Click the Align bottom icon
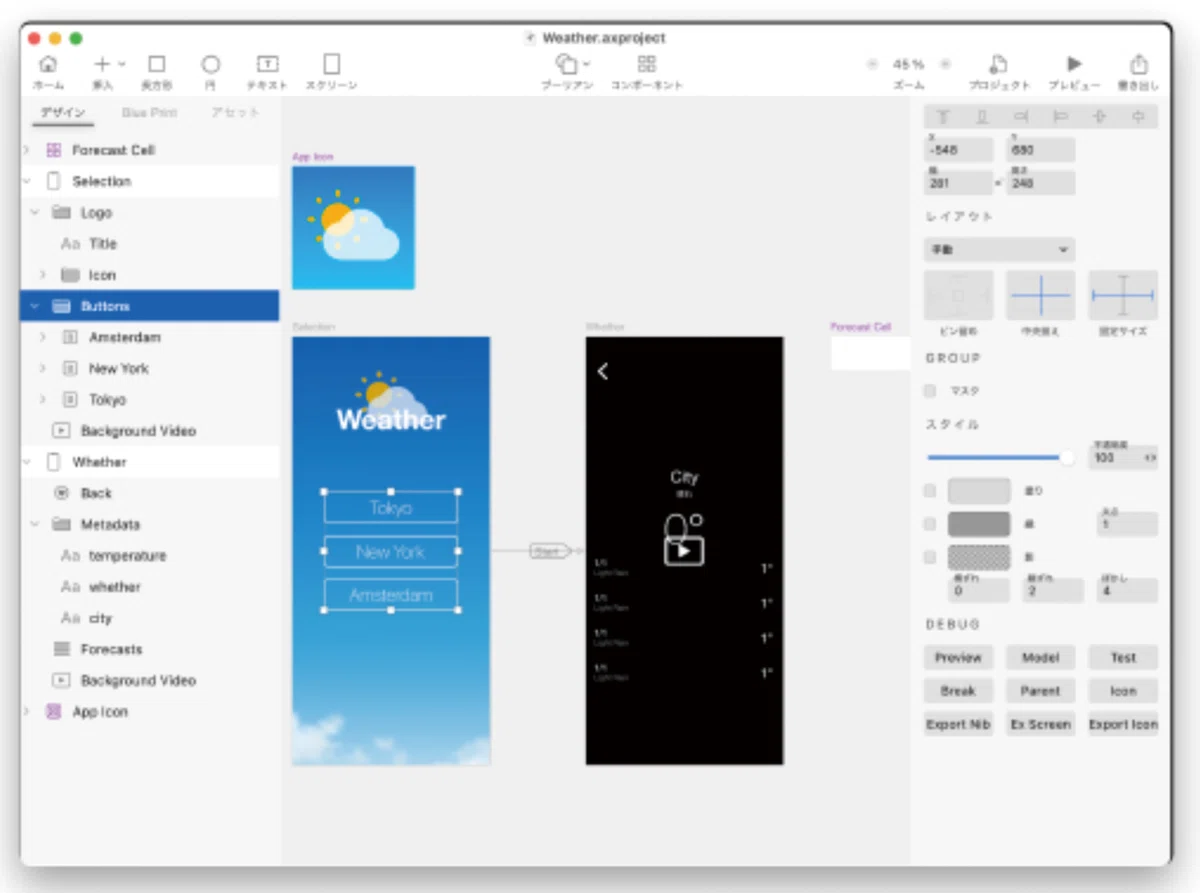The width and height of the screenshot is (1200, 893). click(x=981, y=117)
